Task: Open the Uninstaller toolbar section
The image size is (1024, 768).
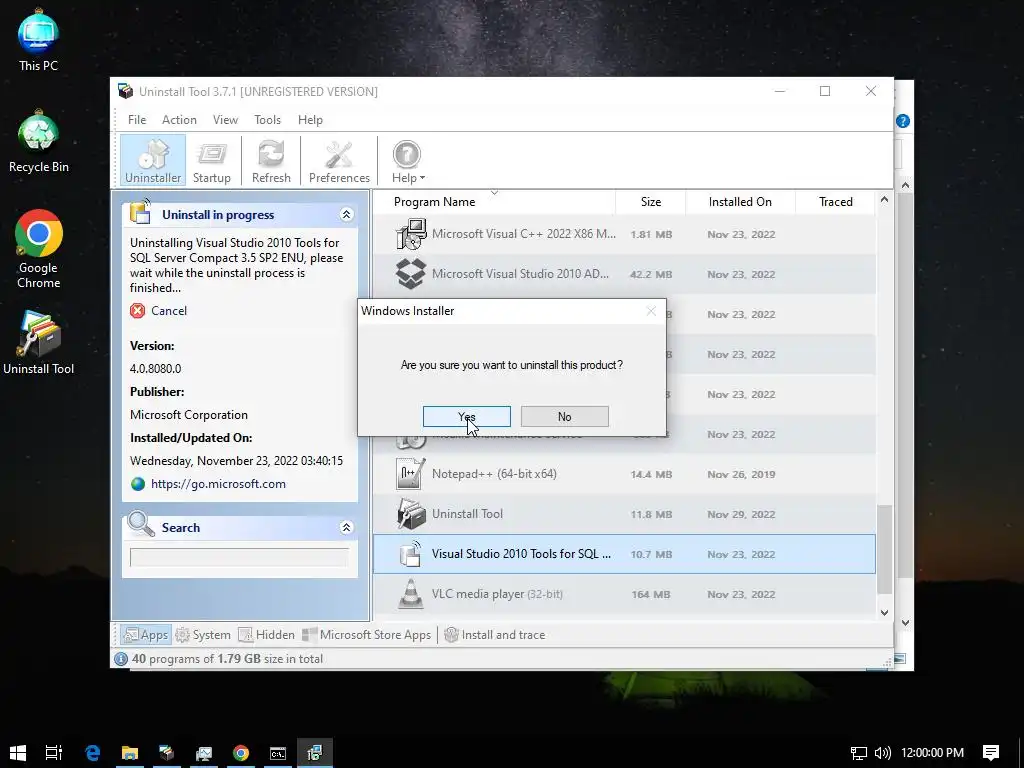Action: [153, 161]
